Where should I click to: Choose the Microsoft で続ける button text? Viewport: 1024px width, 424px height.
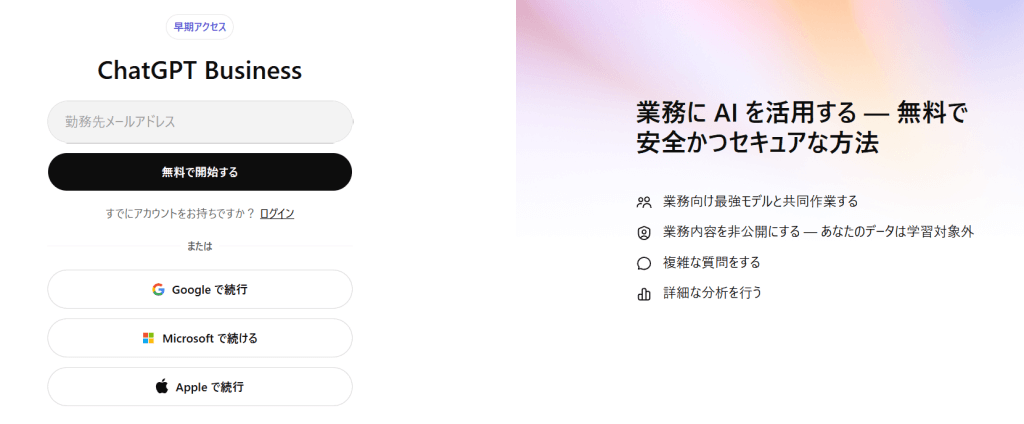pyautogui.click(x=210, y=338)
